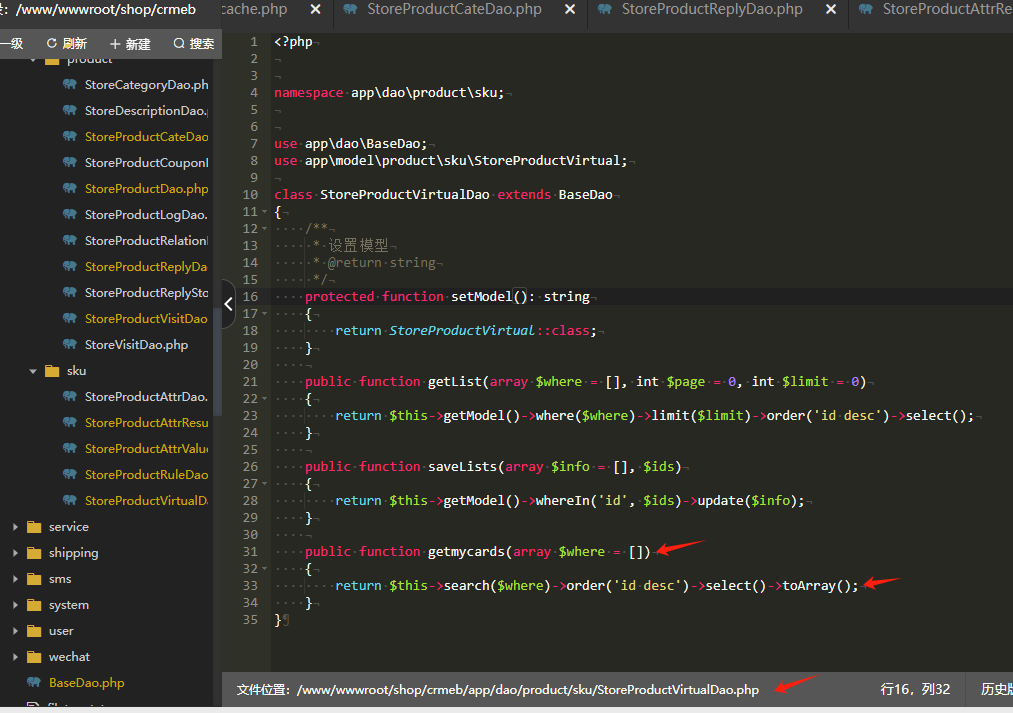Collapse the file tree sidebar handle
The height and width of the screenshot is (713, 1013).
click(x=229, y=304)
